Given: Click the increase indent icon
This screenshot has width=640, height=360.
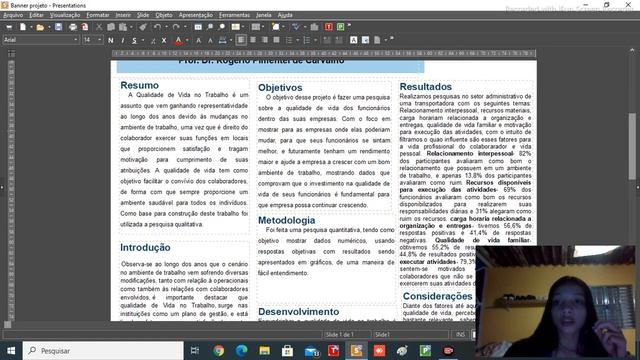Looking at the screenshot, I should [339, 40].
